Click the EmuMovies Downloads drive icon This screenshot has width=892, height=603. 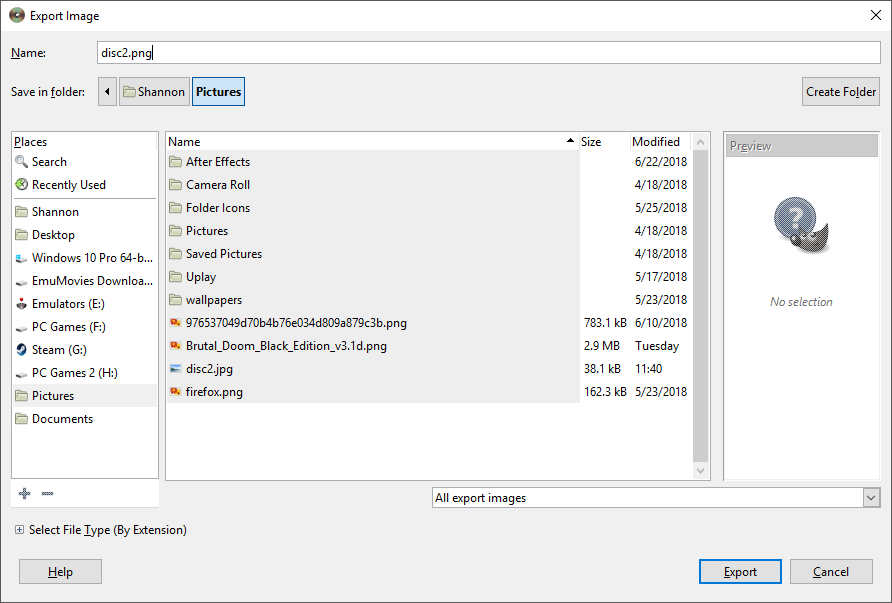(22, 281)
